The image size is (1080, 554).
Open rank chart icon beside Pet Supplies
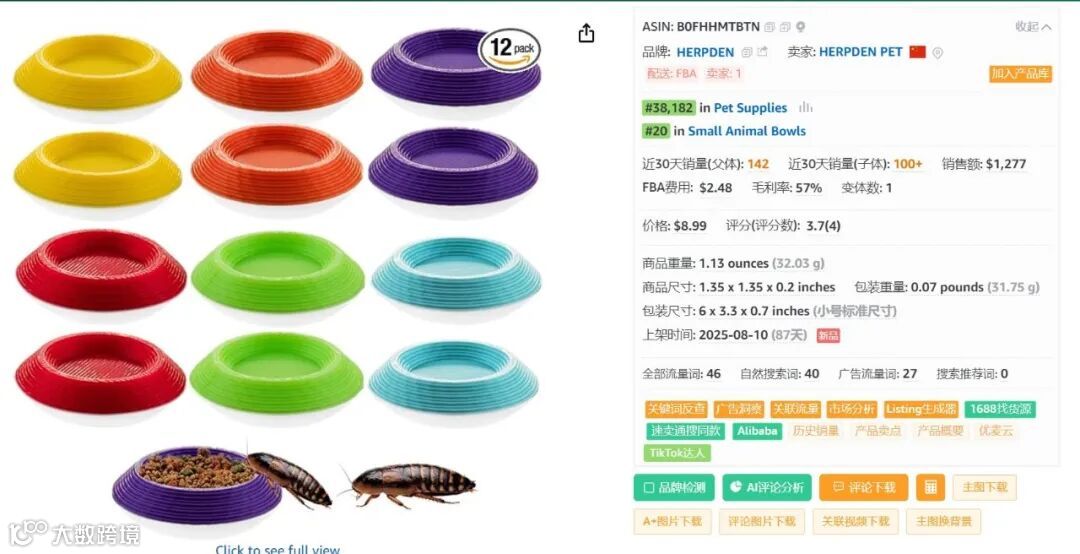805,107
